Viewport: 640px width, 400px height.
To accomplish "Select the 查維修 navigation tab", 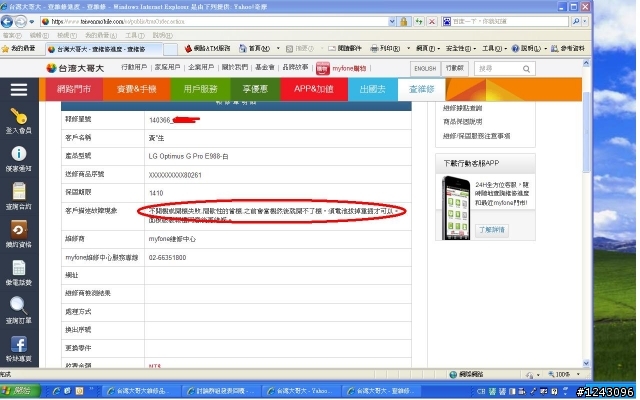I will [421, 89].
